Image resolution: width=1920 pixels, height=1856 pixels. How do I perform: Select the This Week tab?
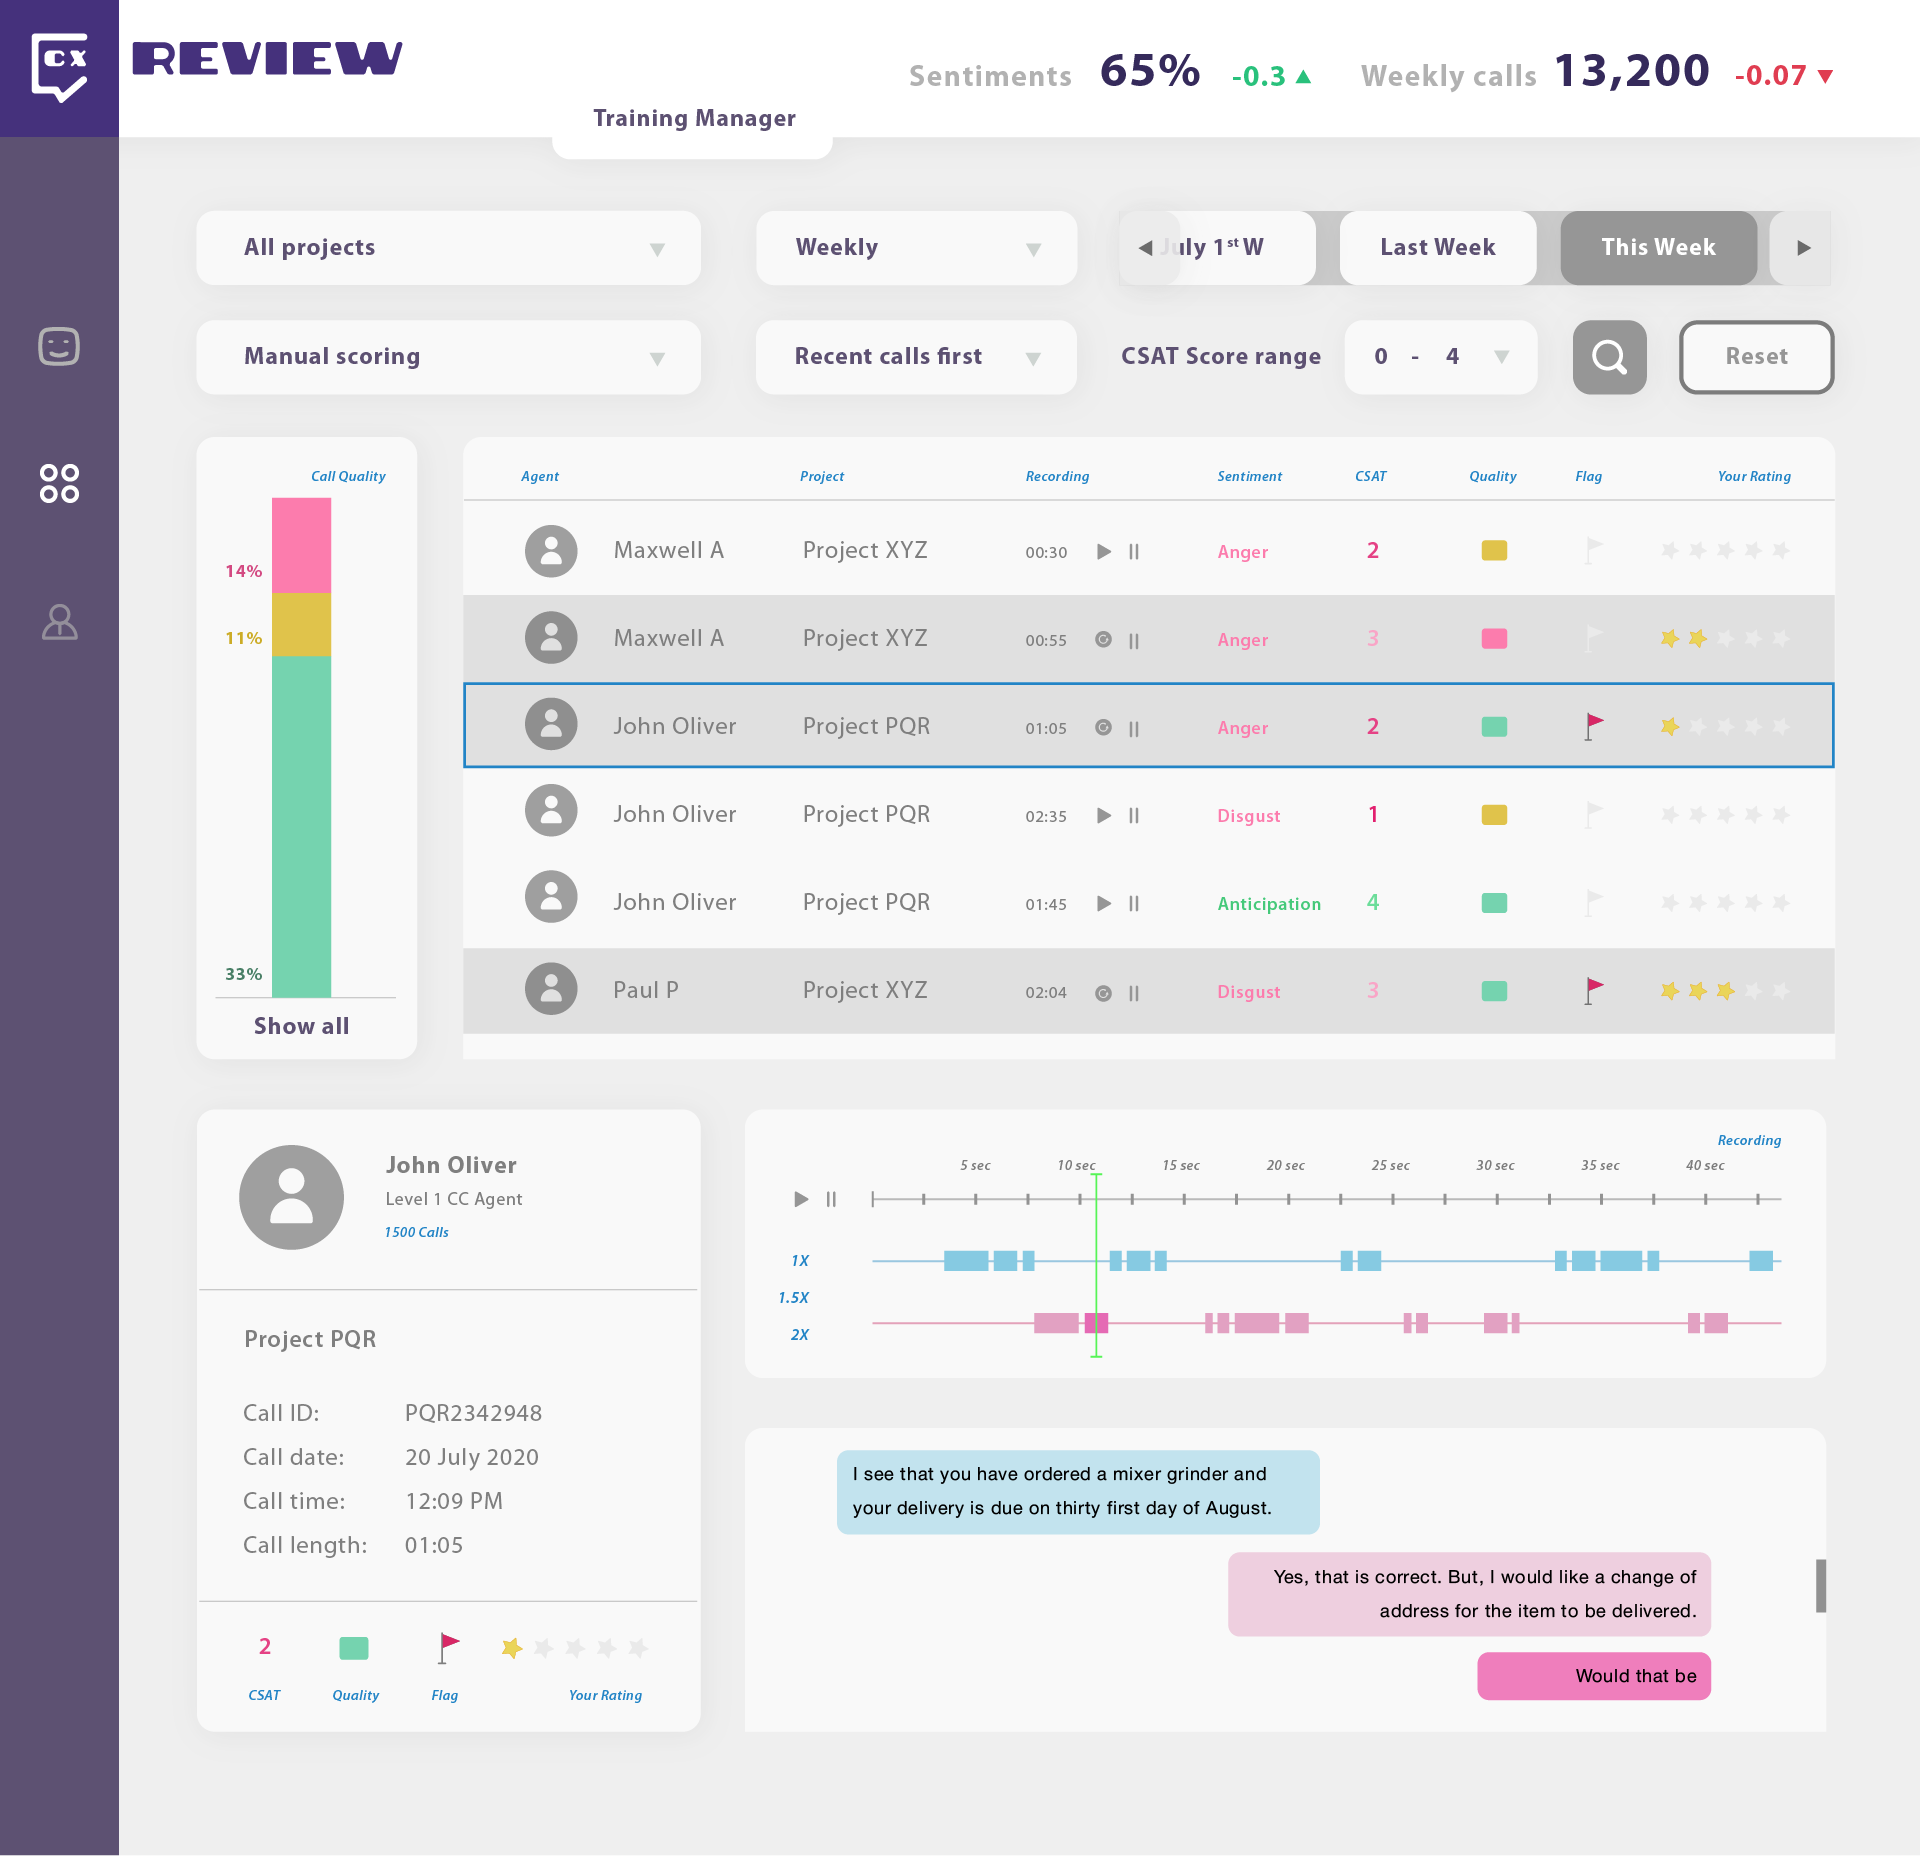pos(1658,248)
